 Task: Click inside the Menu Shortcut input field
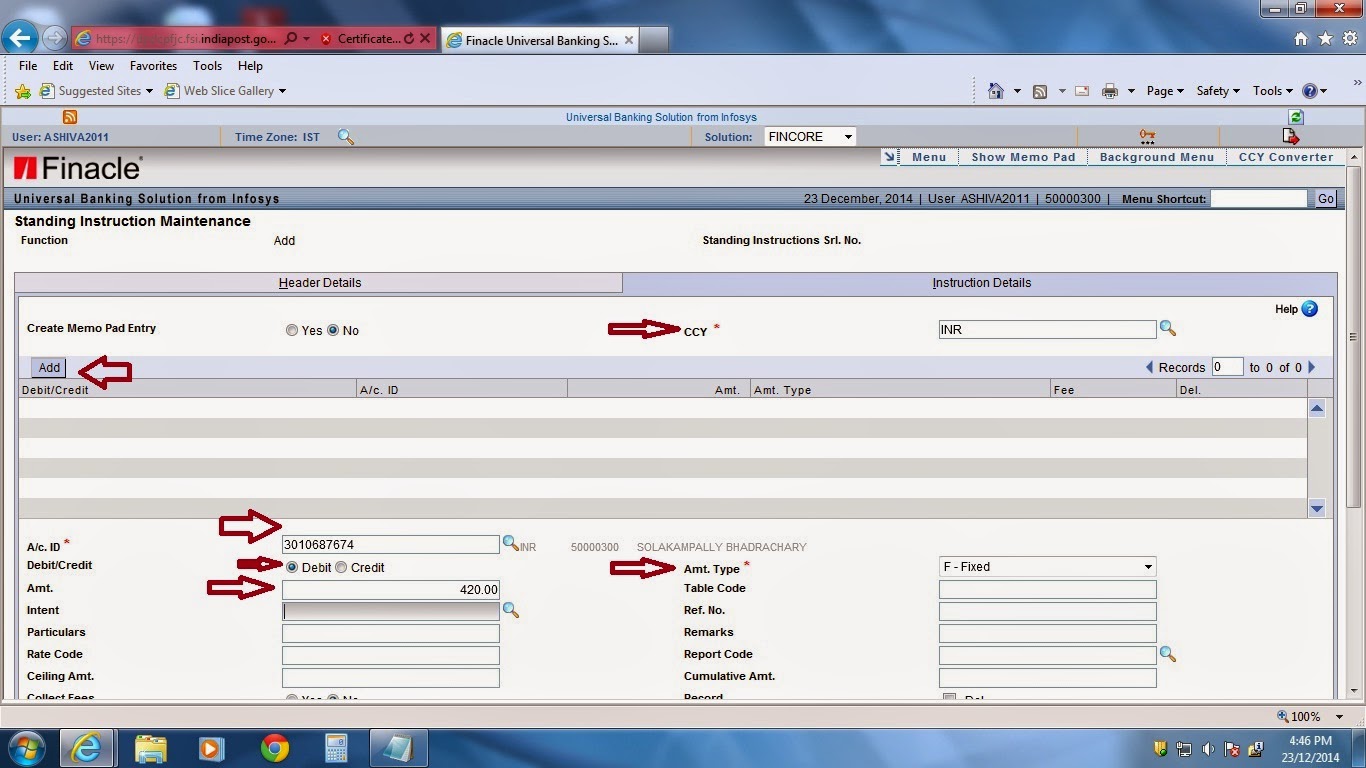click(x=1259, y=198)
